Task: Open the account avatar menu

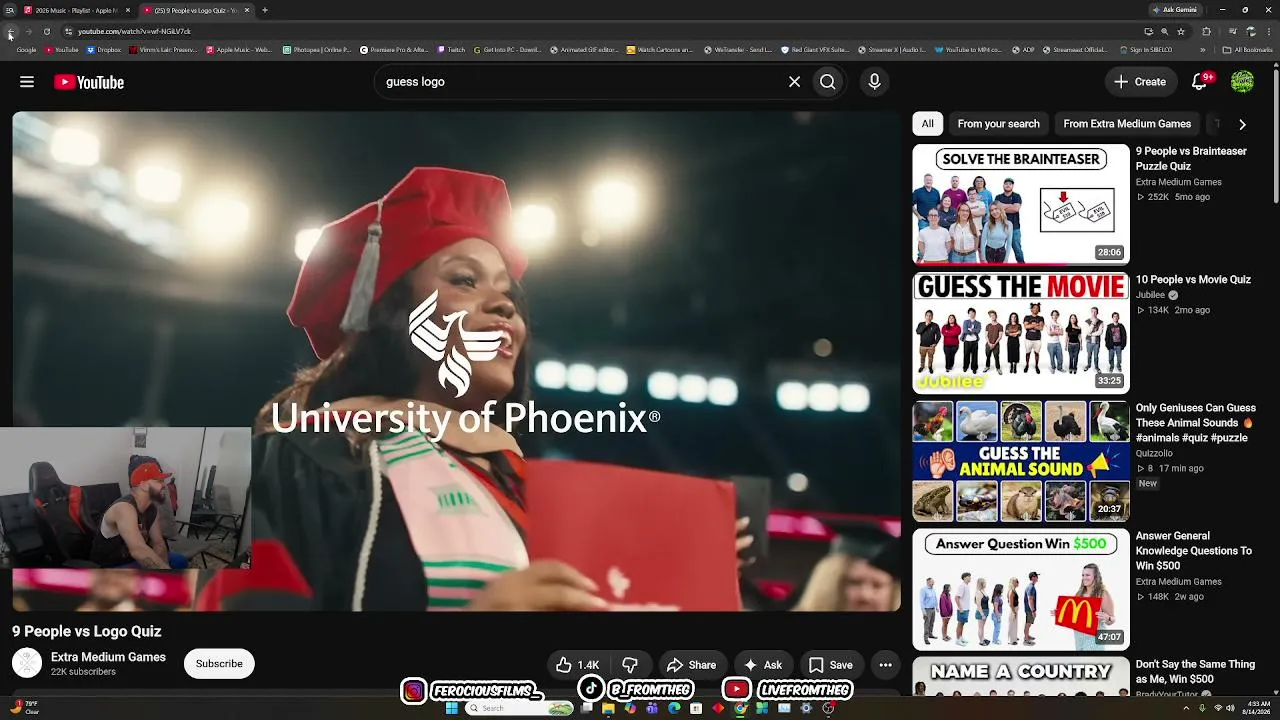Action: coord(1242,82)
